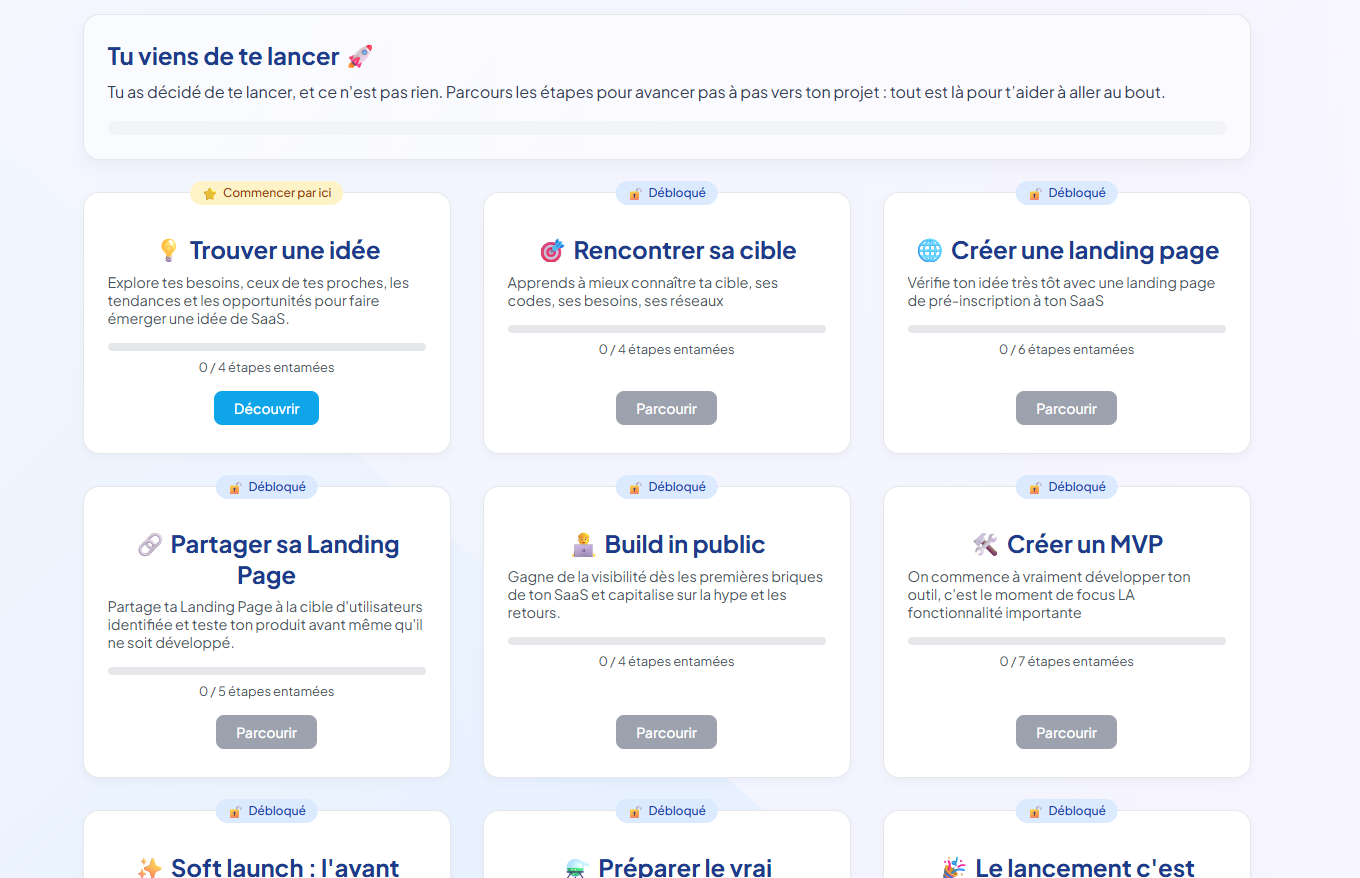Click Parcourir on the Rencontrer sa cible card

666,408
